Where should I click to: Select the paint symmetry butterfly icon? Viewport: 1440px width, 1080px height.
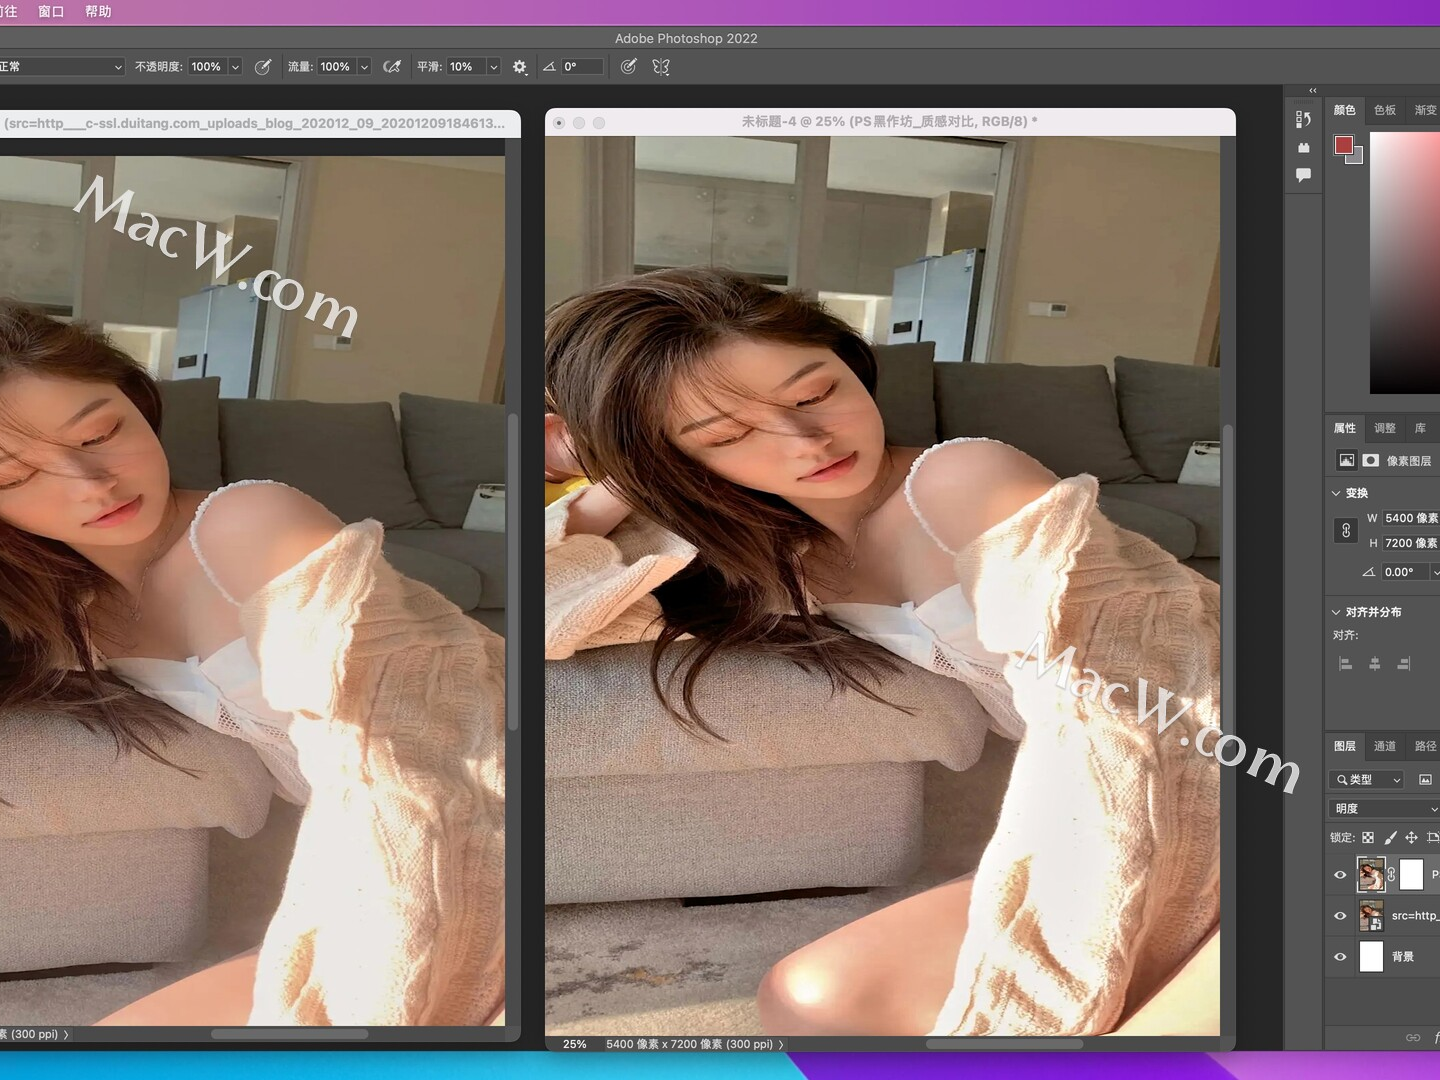[x=661, y=67]
